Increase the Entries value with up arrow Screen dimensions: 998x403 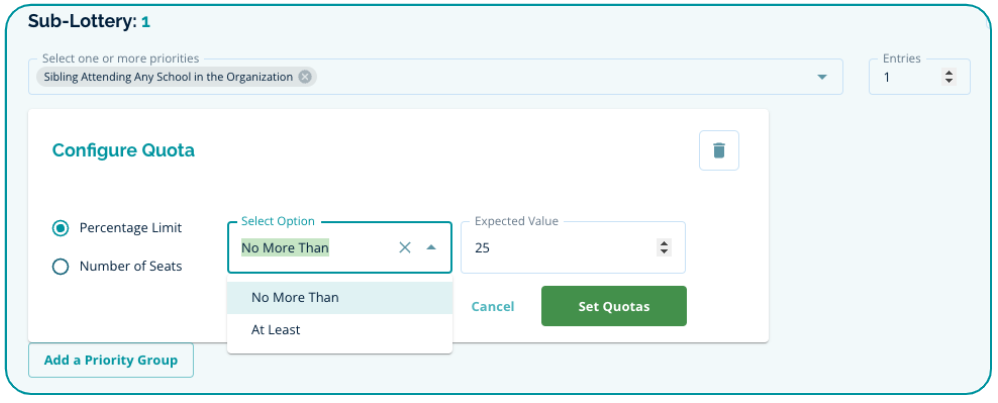click(950, 72)
